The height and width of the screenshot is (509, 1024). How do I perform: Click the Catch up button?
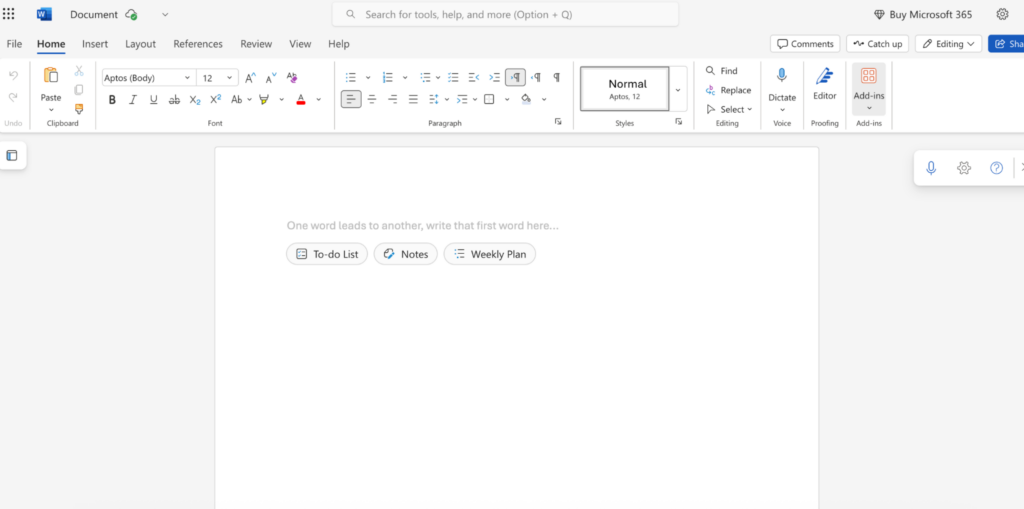[x=878, y=44]
